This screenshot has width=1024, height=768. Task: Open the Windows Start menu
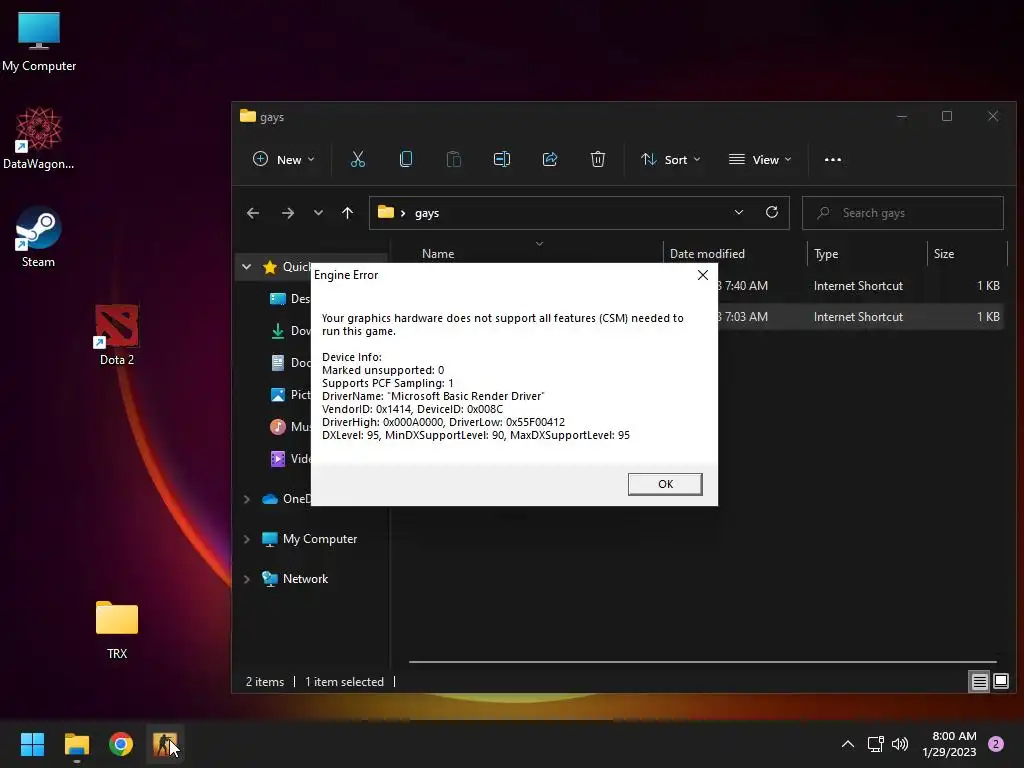pos(32,744)
